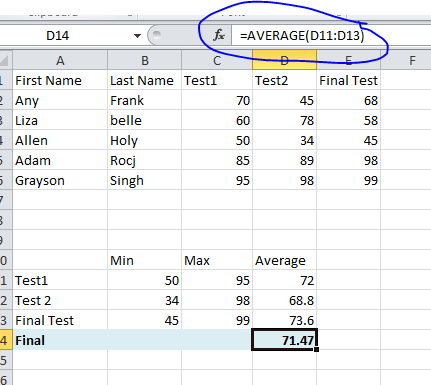Select column B header
Image resolution: width=431 pixels, height=385 pixels.
pos(145,60)
